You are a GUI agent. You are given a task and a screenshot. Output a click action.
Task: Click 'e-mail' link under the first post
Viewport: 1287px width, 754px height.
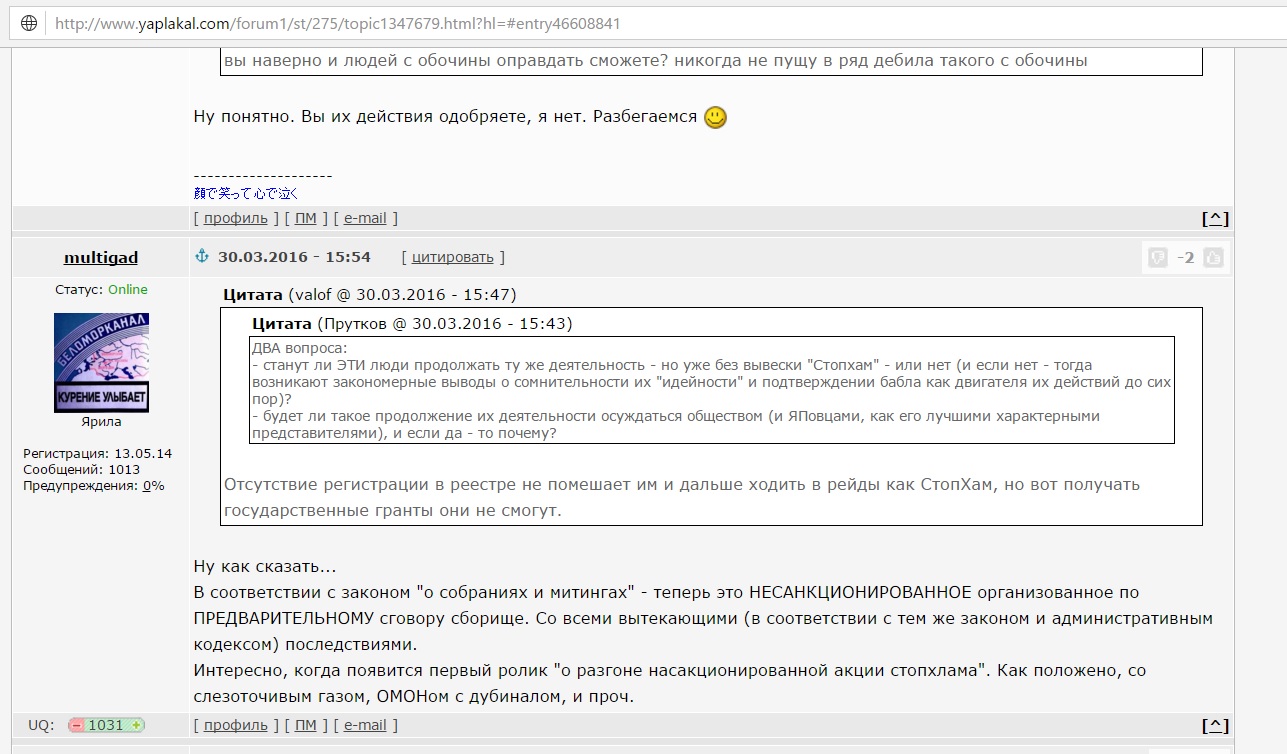(x=365, y=218)
